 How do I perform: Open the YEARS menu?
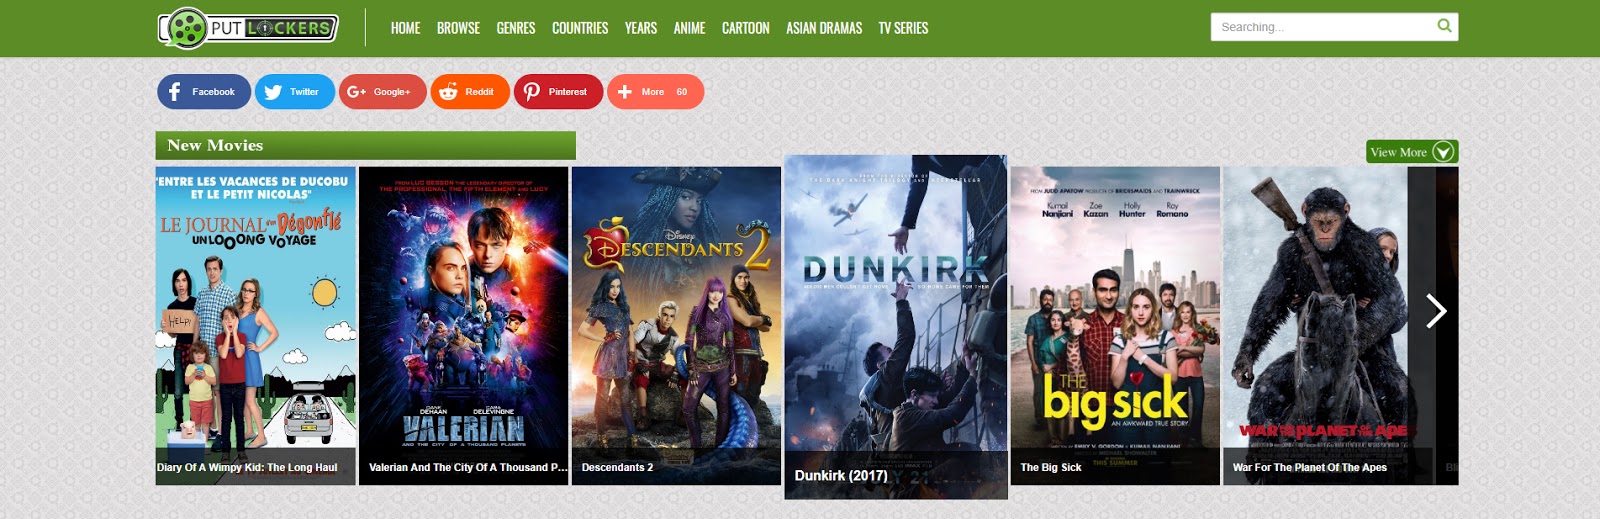(641, 28)
